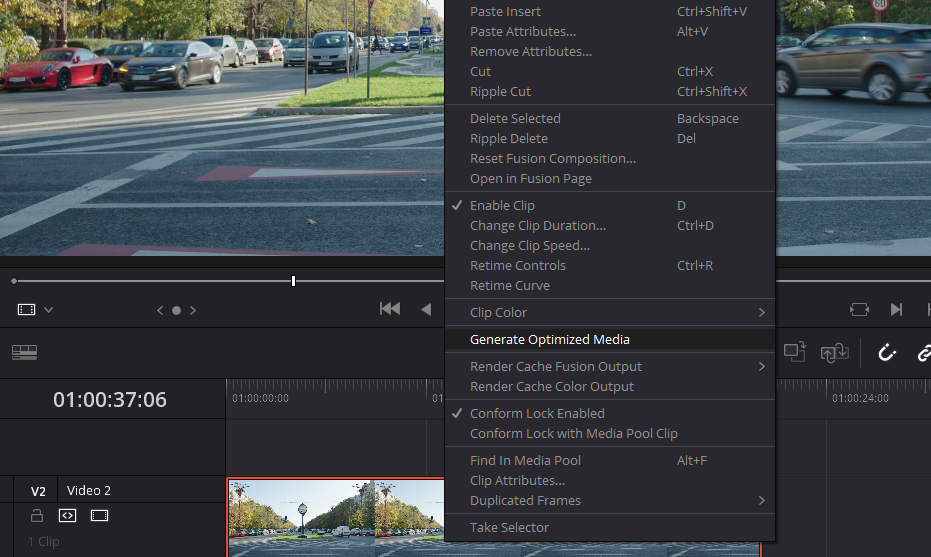Disable the Video 2 track filmstrip icon
Screen dimensions: 931x557
pyautogui.click(x=99, y=516)
